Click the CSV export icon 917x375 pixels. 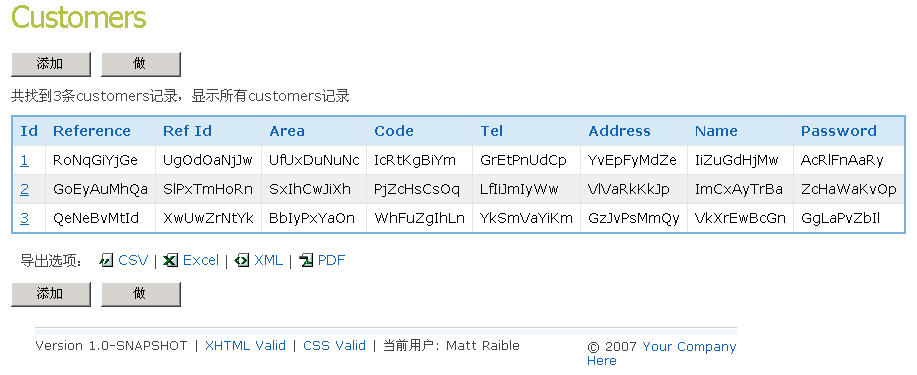(x=106, y=260)
